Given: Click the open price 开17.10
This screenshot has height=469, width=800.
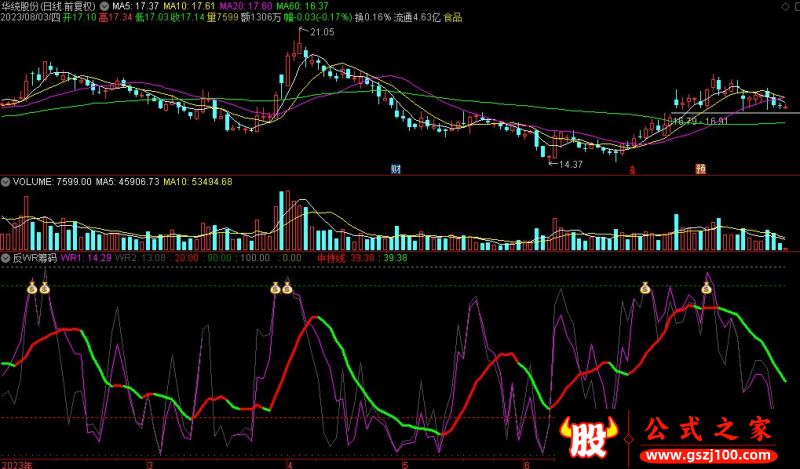Looking at the screenshot, I should point(79,17).
